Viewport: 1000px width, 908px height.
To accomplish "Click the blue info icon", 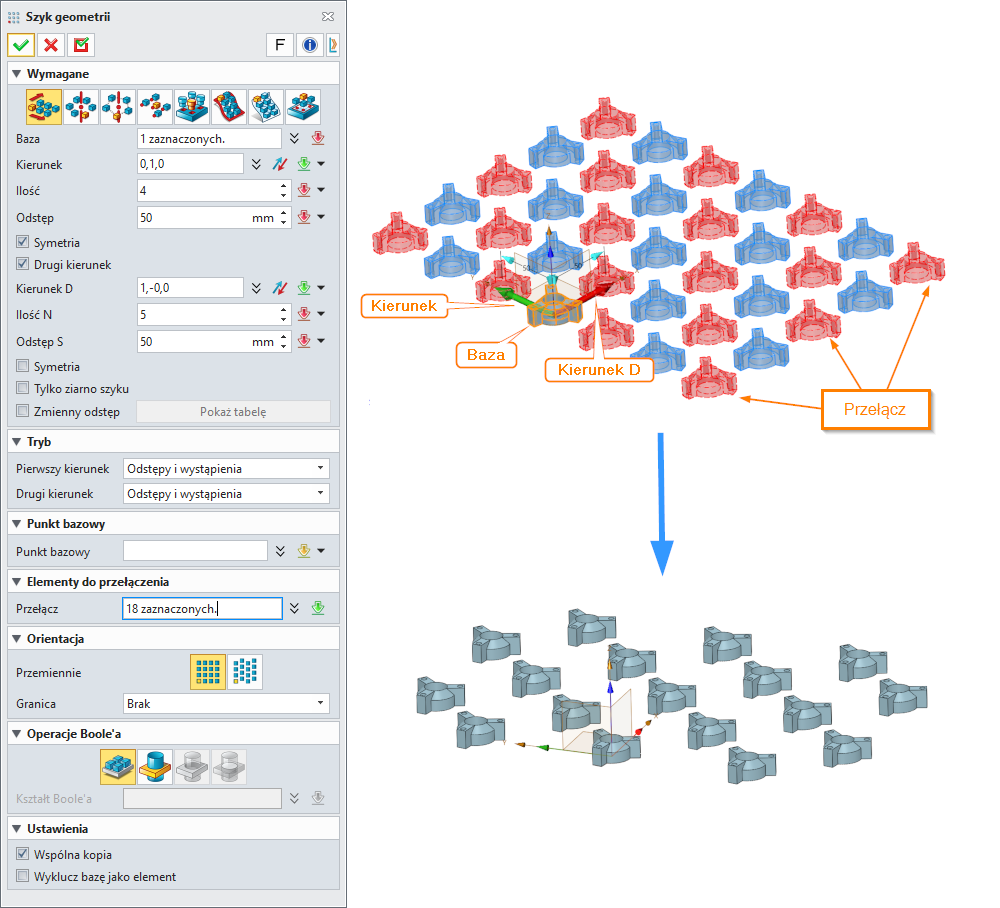I will coord(310,45).
